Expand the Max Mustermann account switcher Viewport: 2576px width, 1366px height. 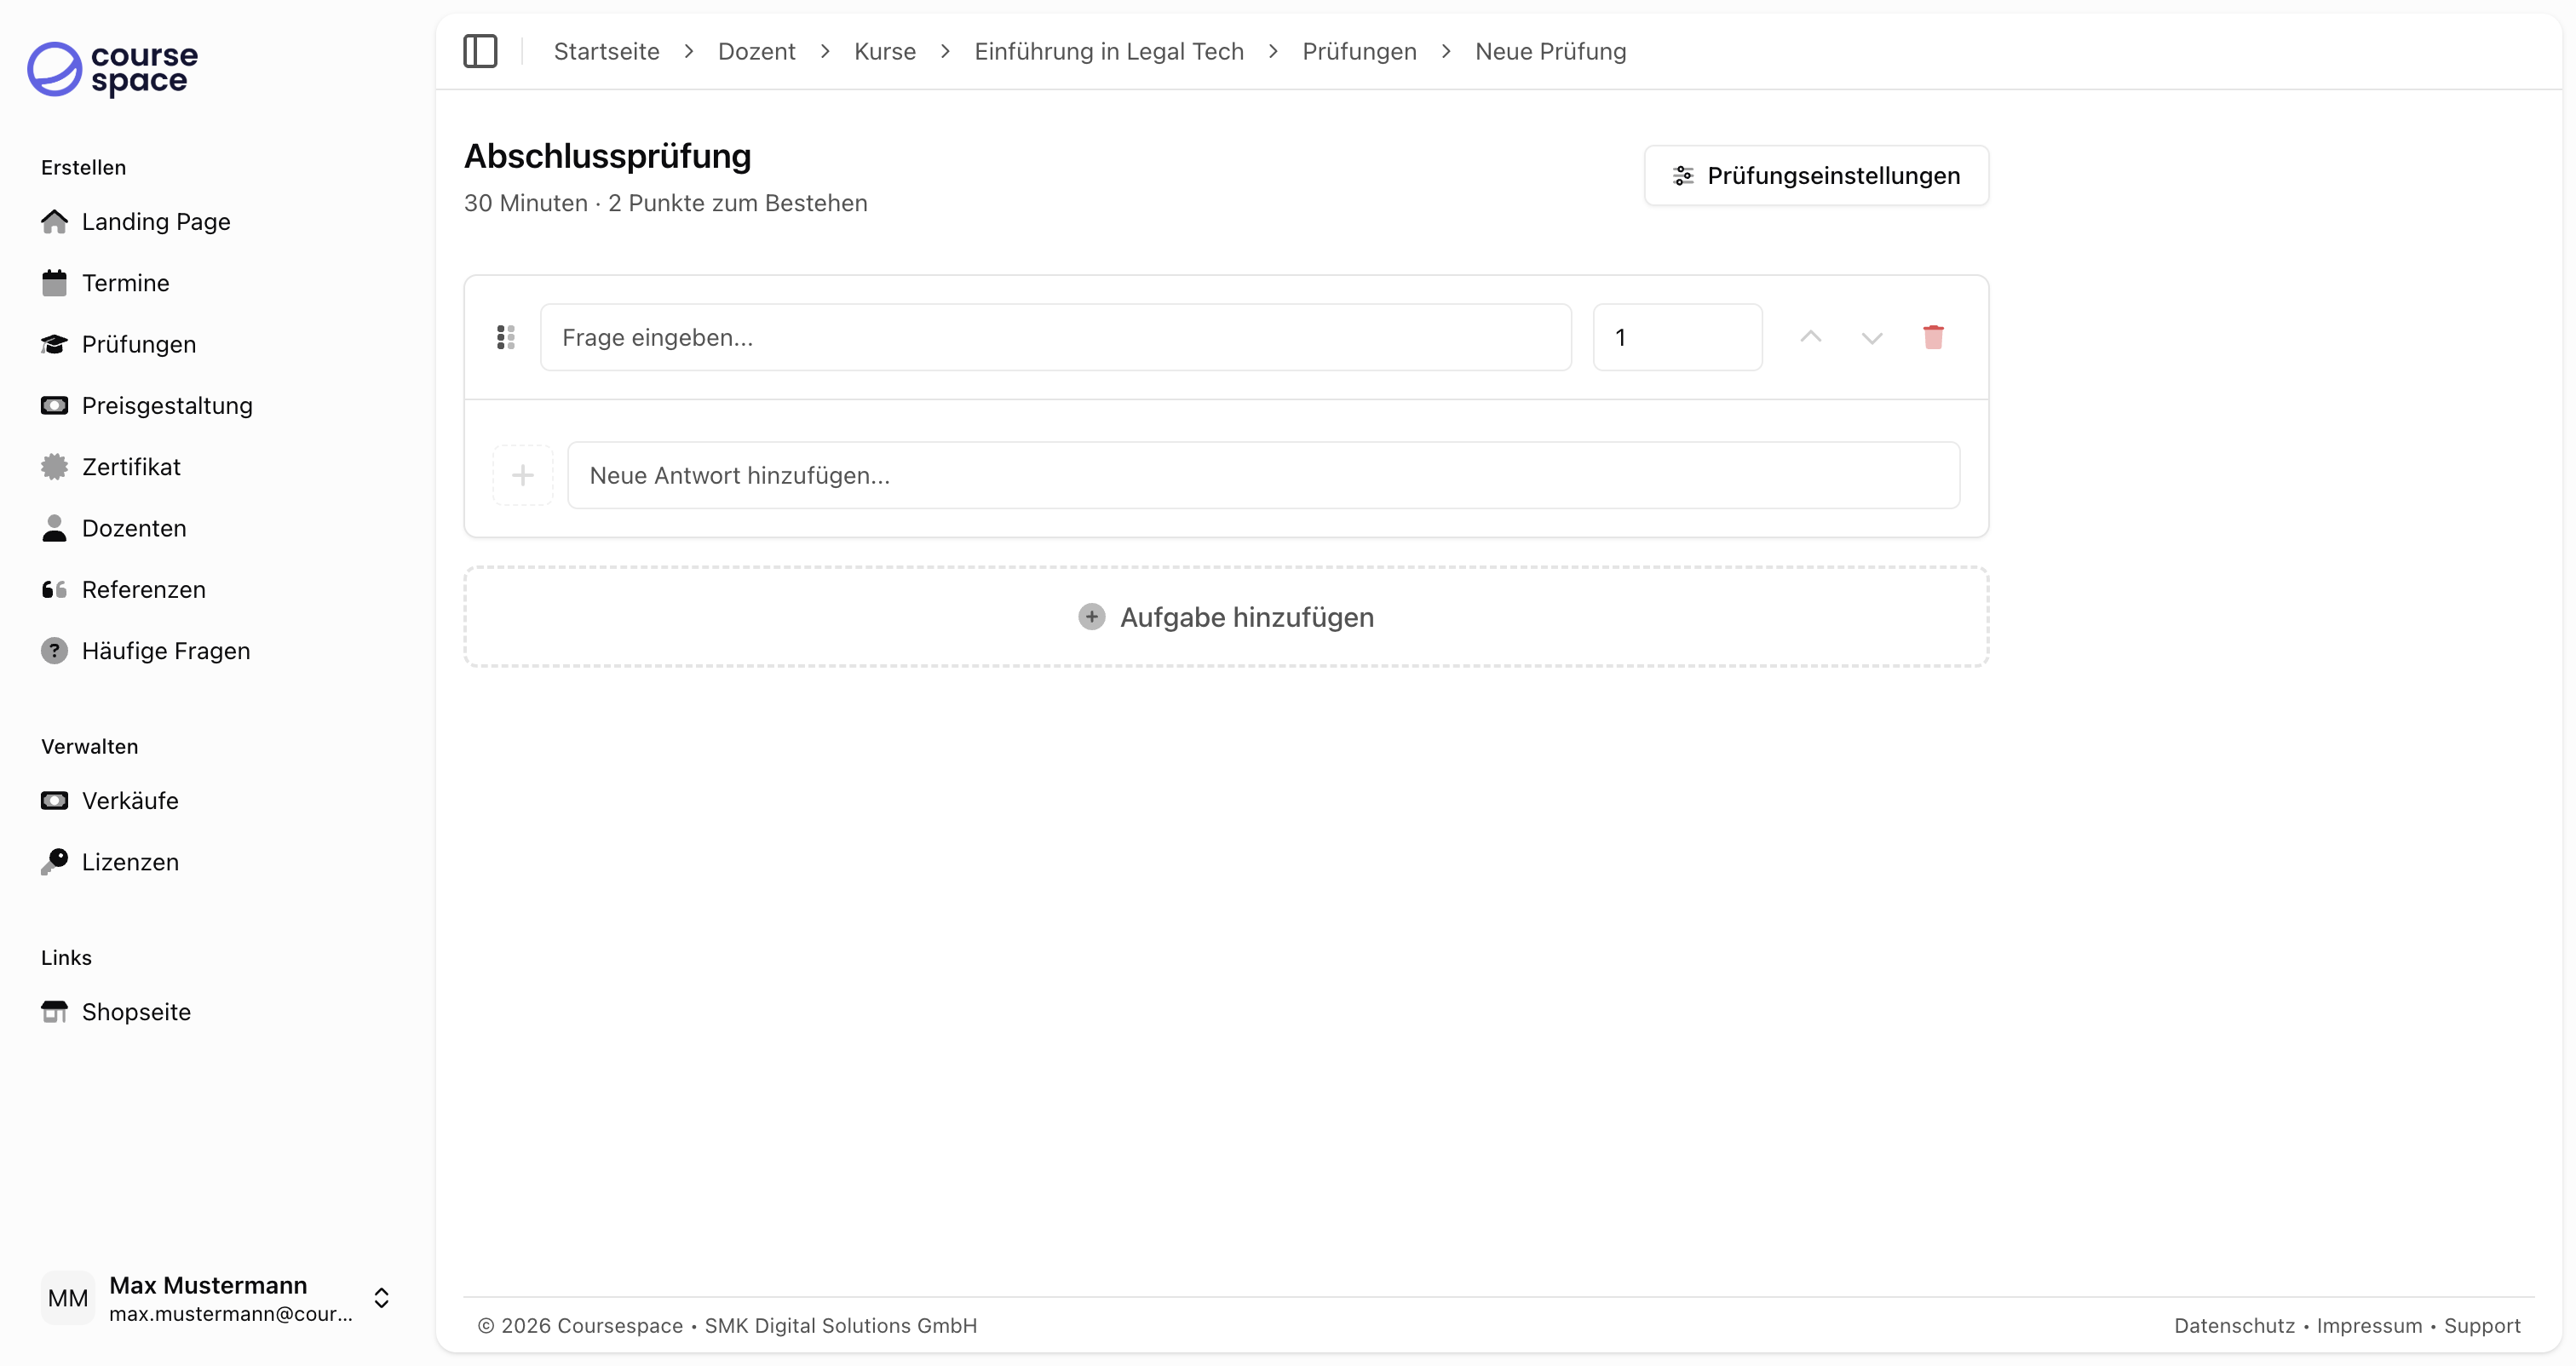coord(381,1297)
